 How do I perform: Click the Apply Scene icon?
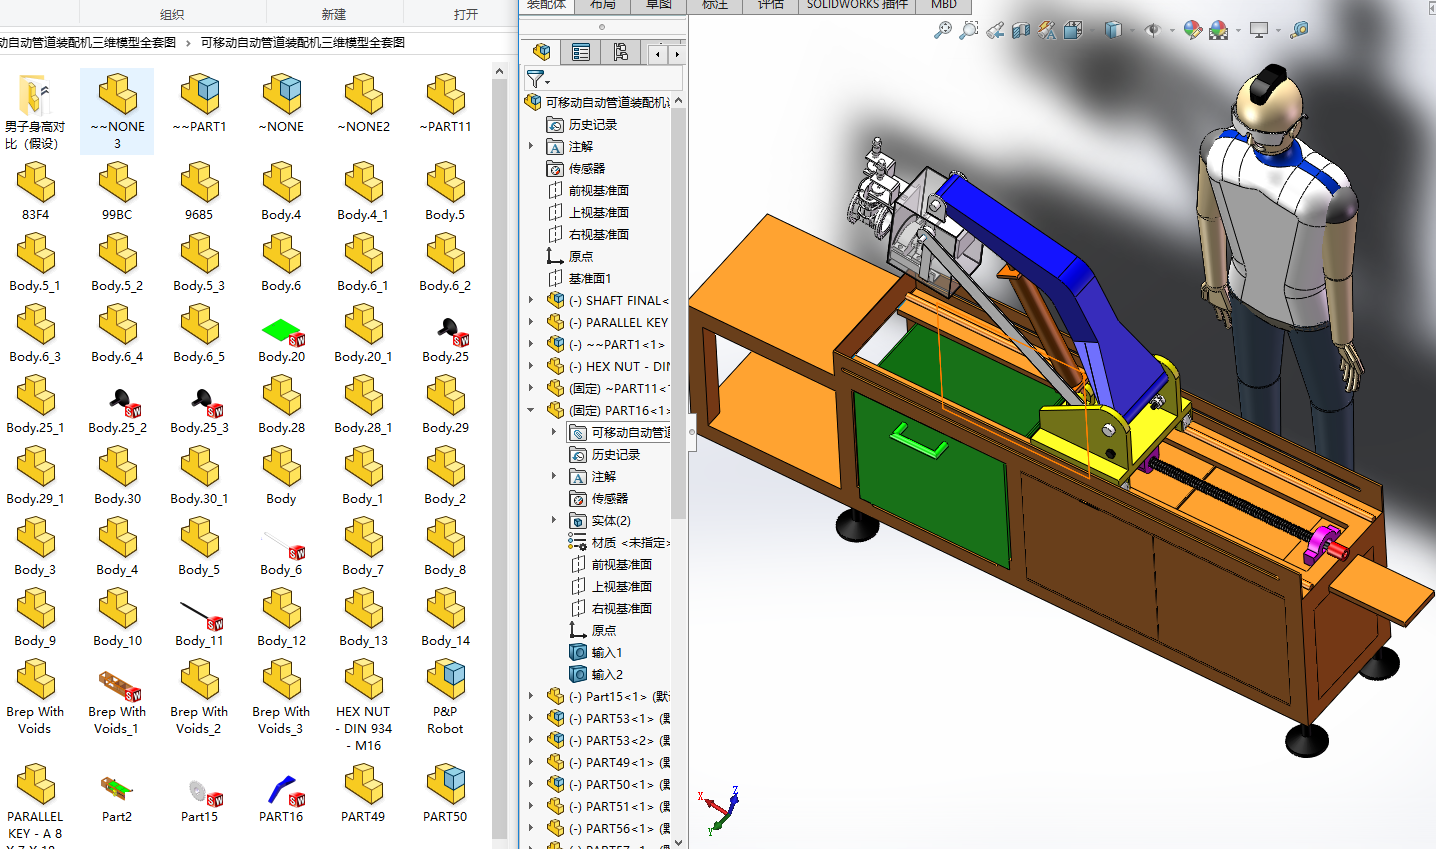[1219, 30]
